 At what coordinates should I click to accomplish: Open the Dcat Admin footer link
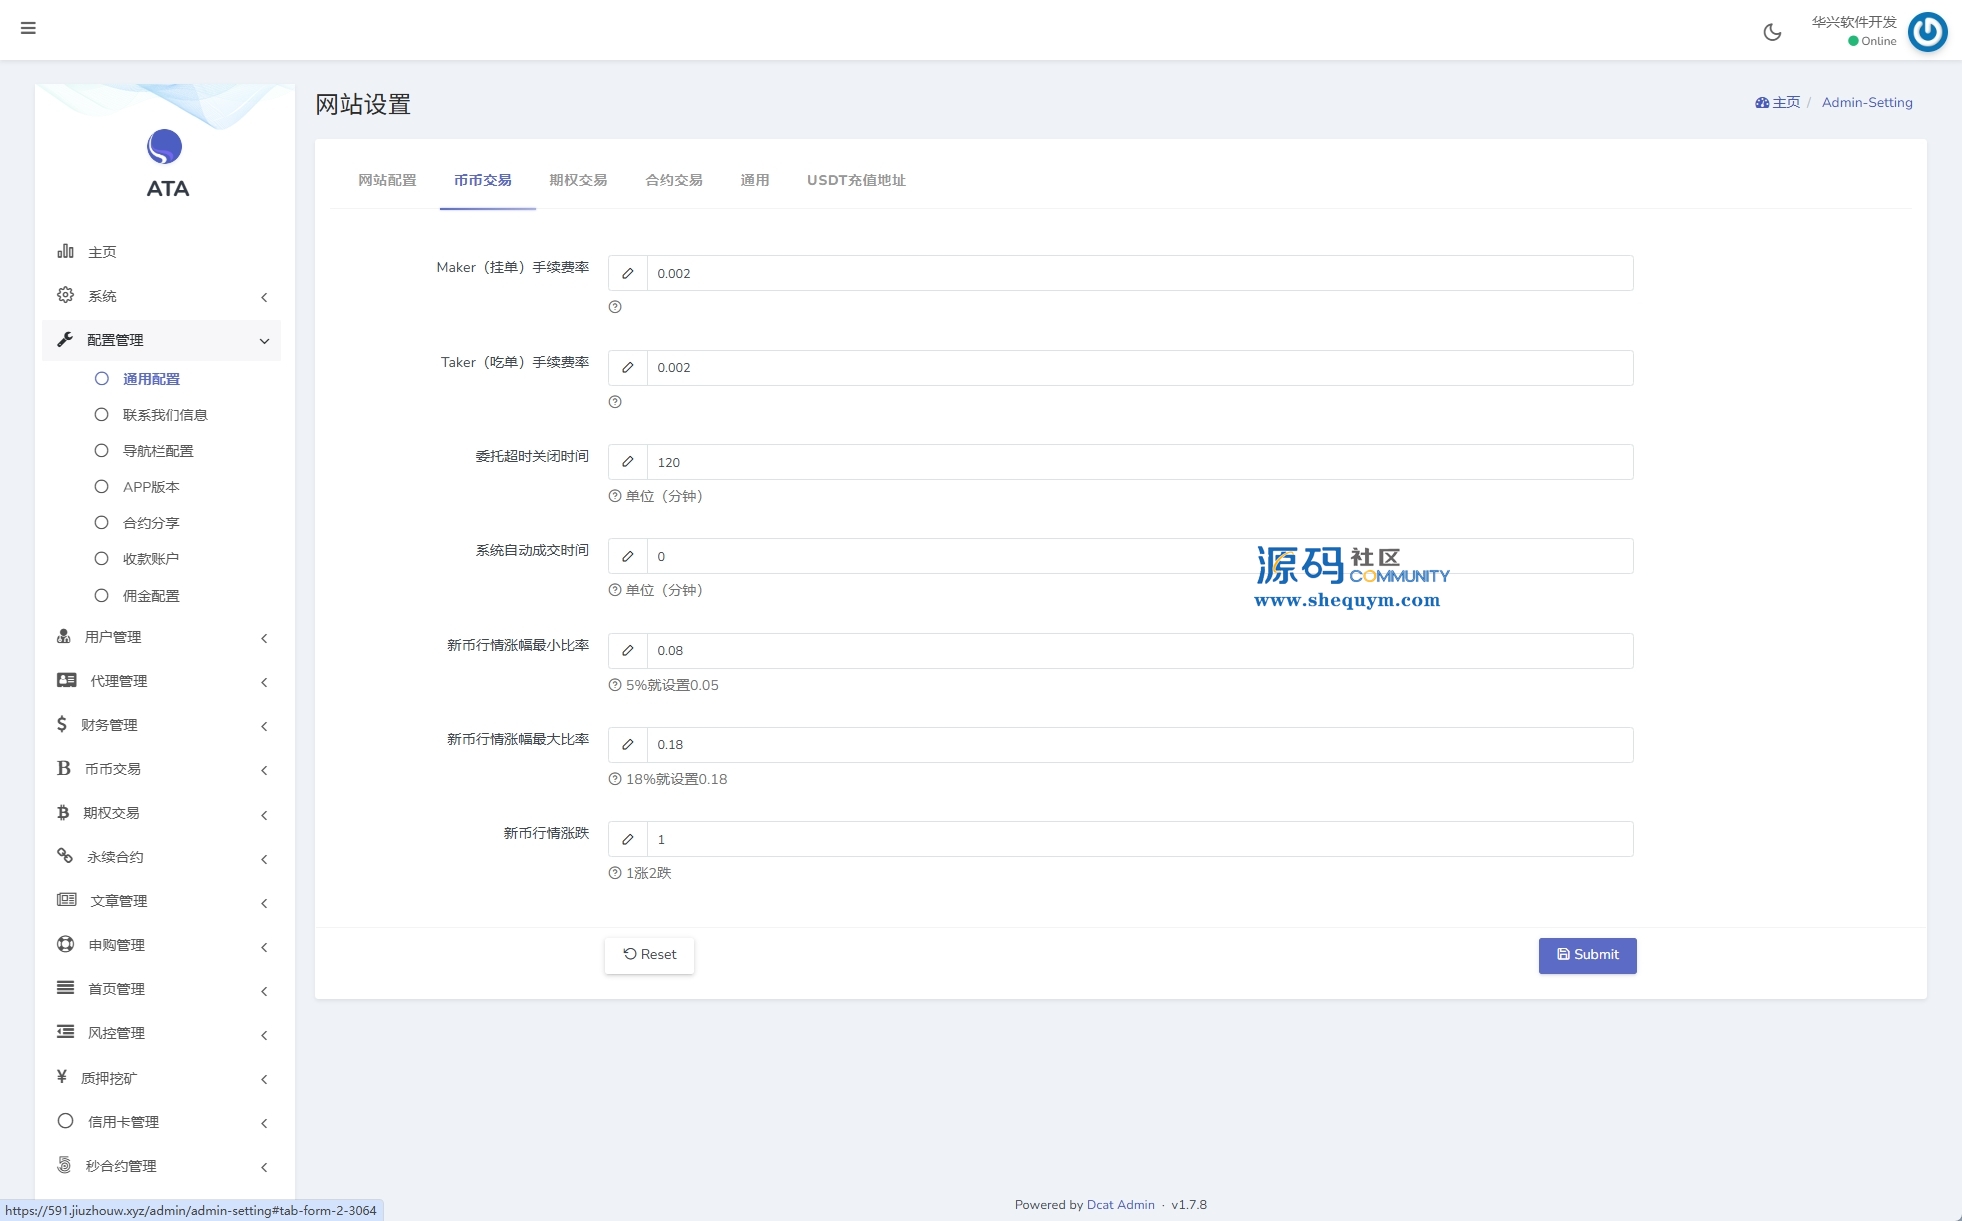click(x=1120, y=1205)
